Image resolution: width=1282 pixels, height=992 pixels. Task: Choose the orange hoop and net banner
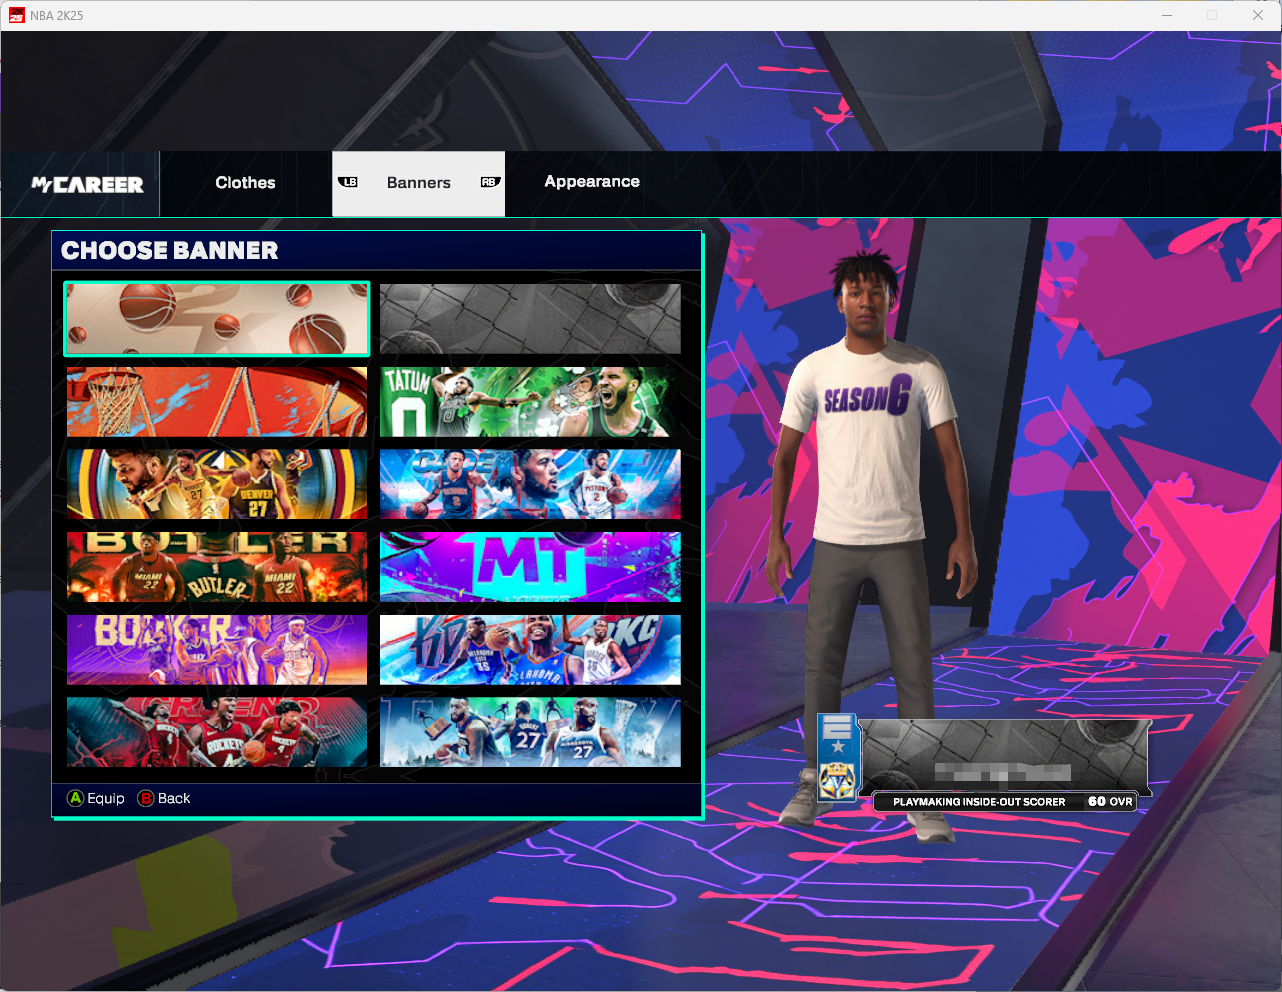pos(217,402)
